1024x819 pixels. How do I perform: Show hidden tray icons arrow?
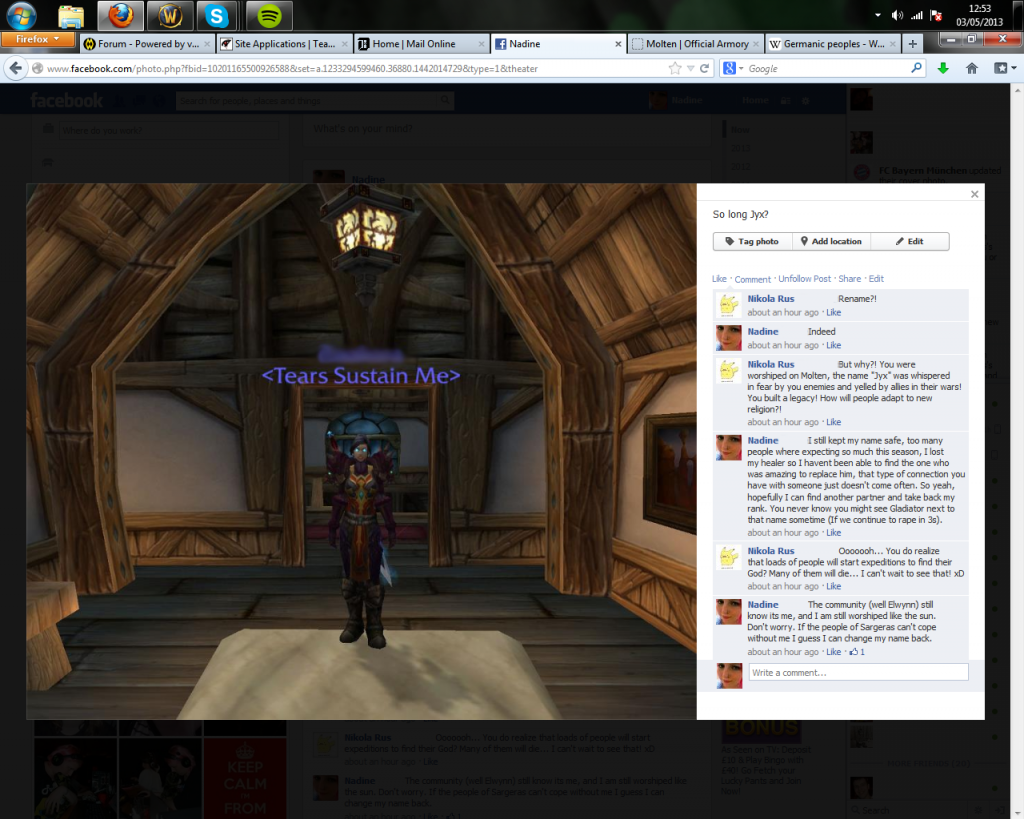point(878,15)
